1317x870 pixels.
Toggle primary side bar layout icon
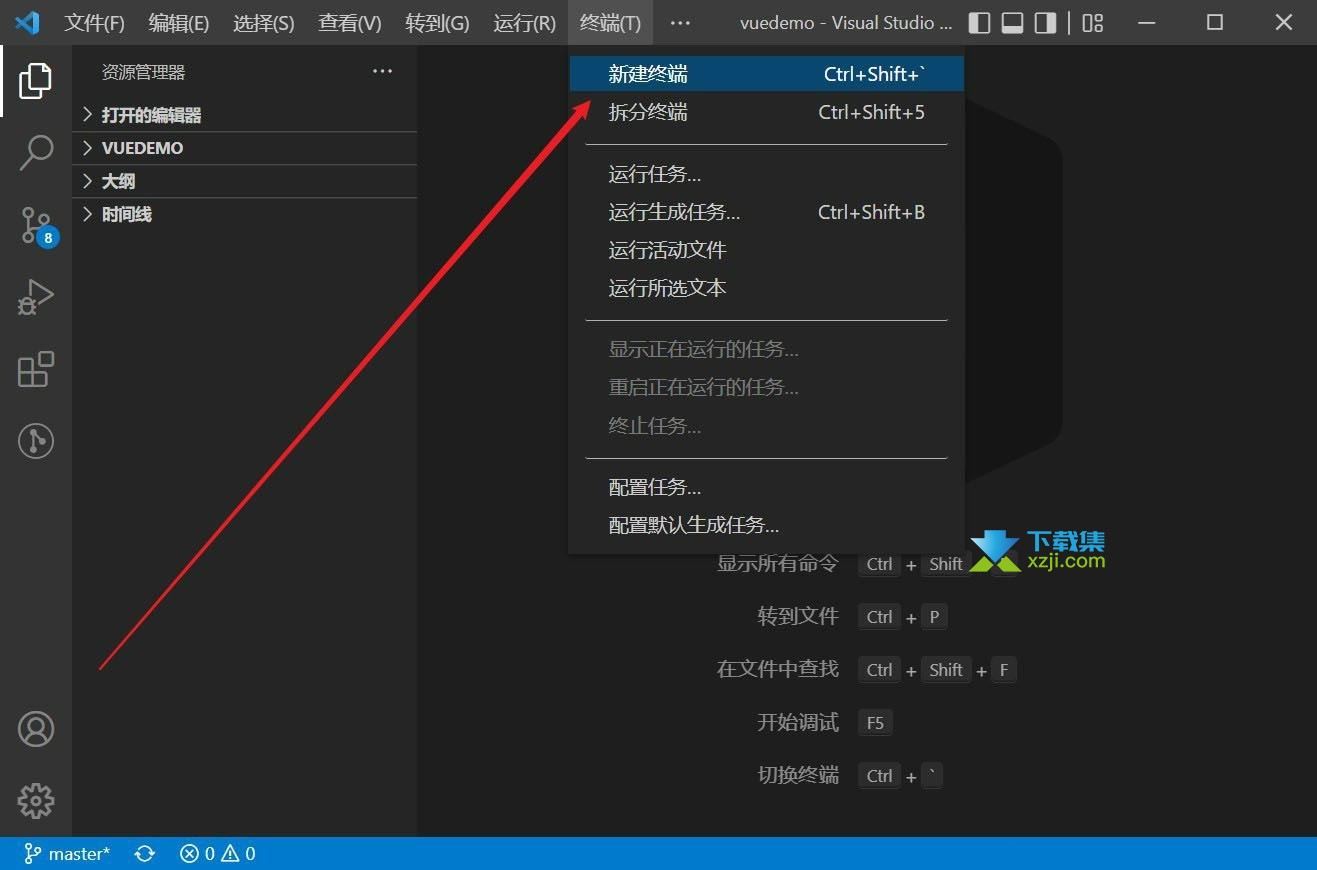coord(980,23)
